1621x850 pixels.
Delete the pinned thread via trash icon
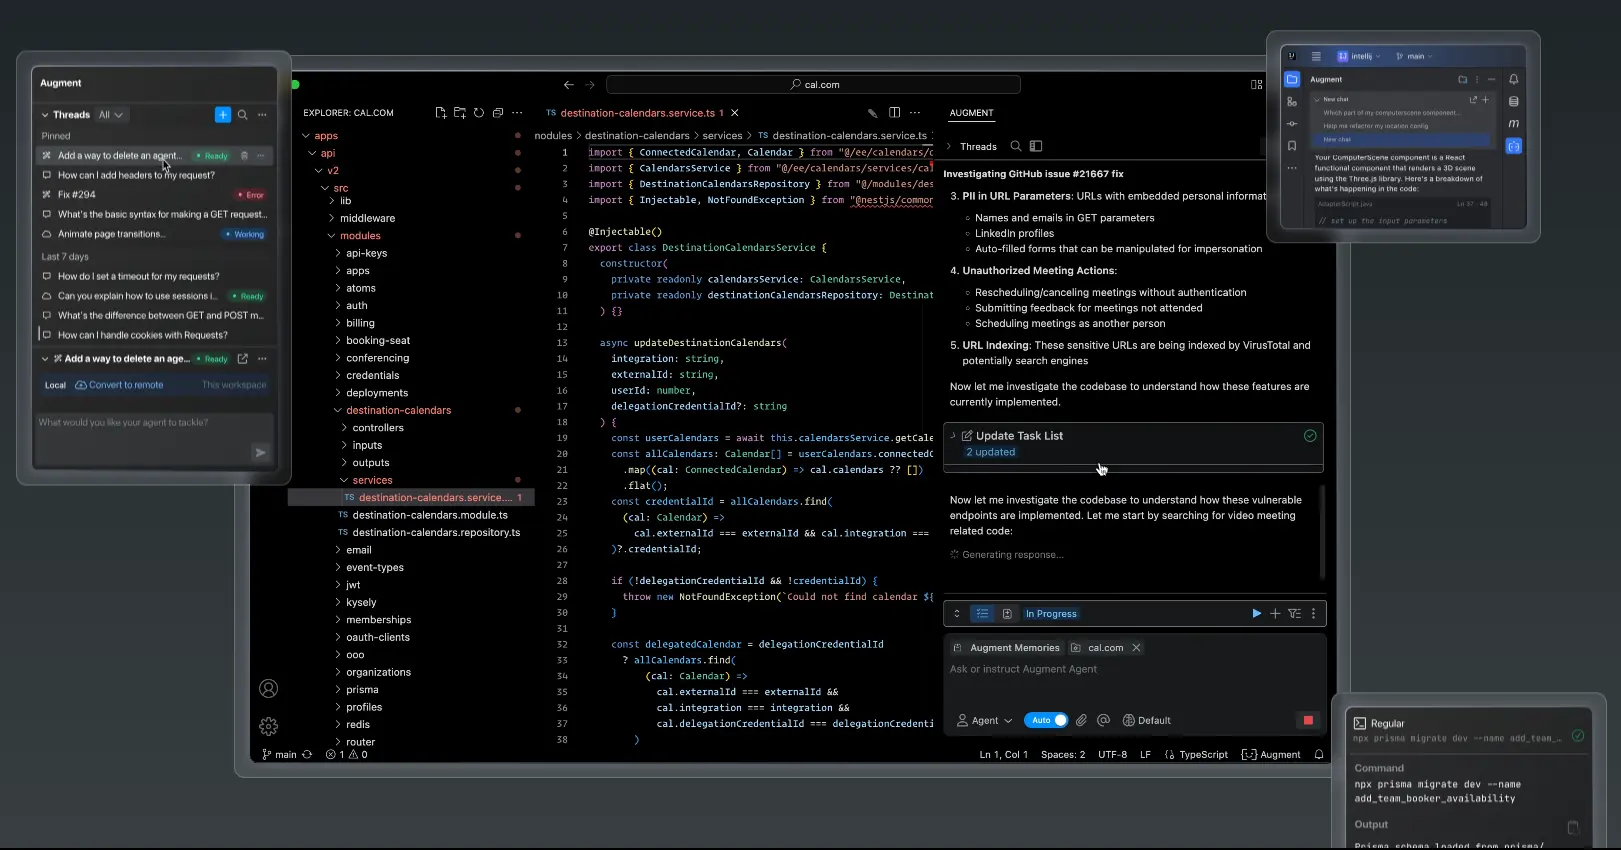244,156
